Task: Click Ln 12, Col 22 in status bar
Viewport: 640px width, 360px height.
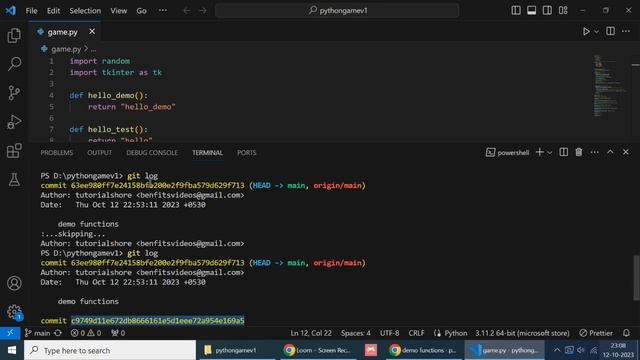Action: coord(311,333)
